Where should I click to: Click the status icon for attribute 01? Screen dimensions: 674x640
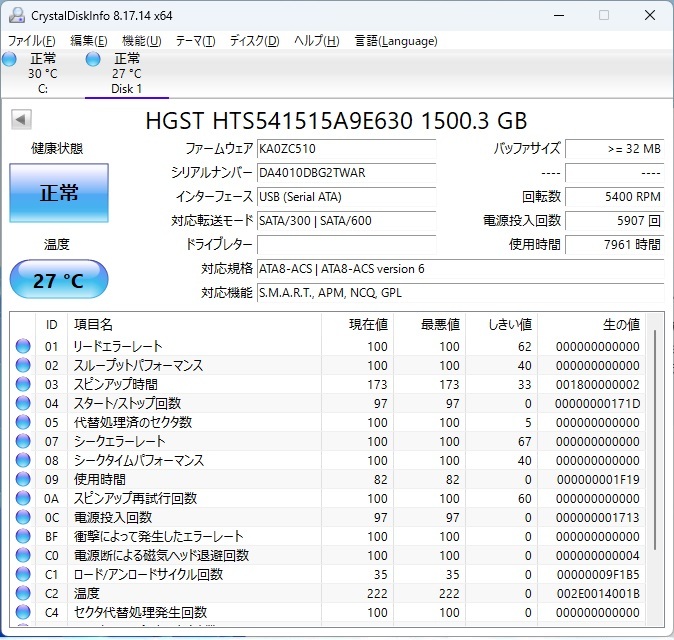(x=23, y=346)
